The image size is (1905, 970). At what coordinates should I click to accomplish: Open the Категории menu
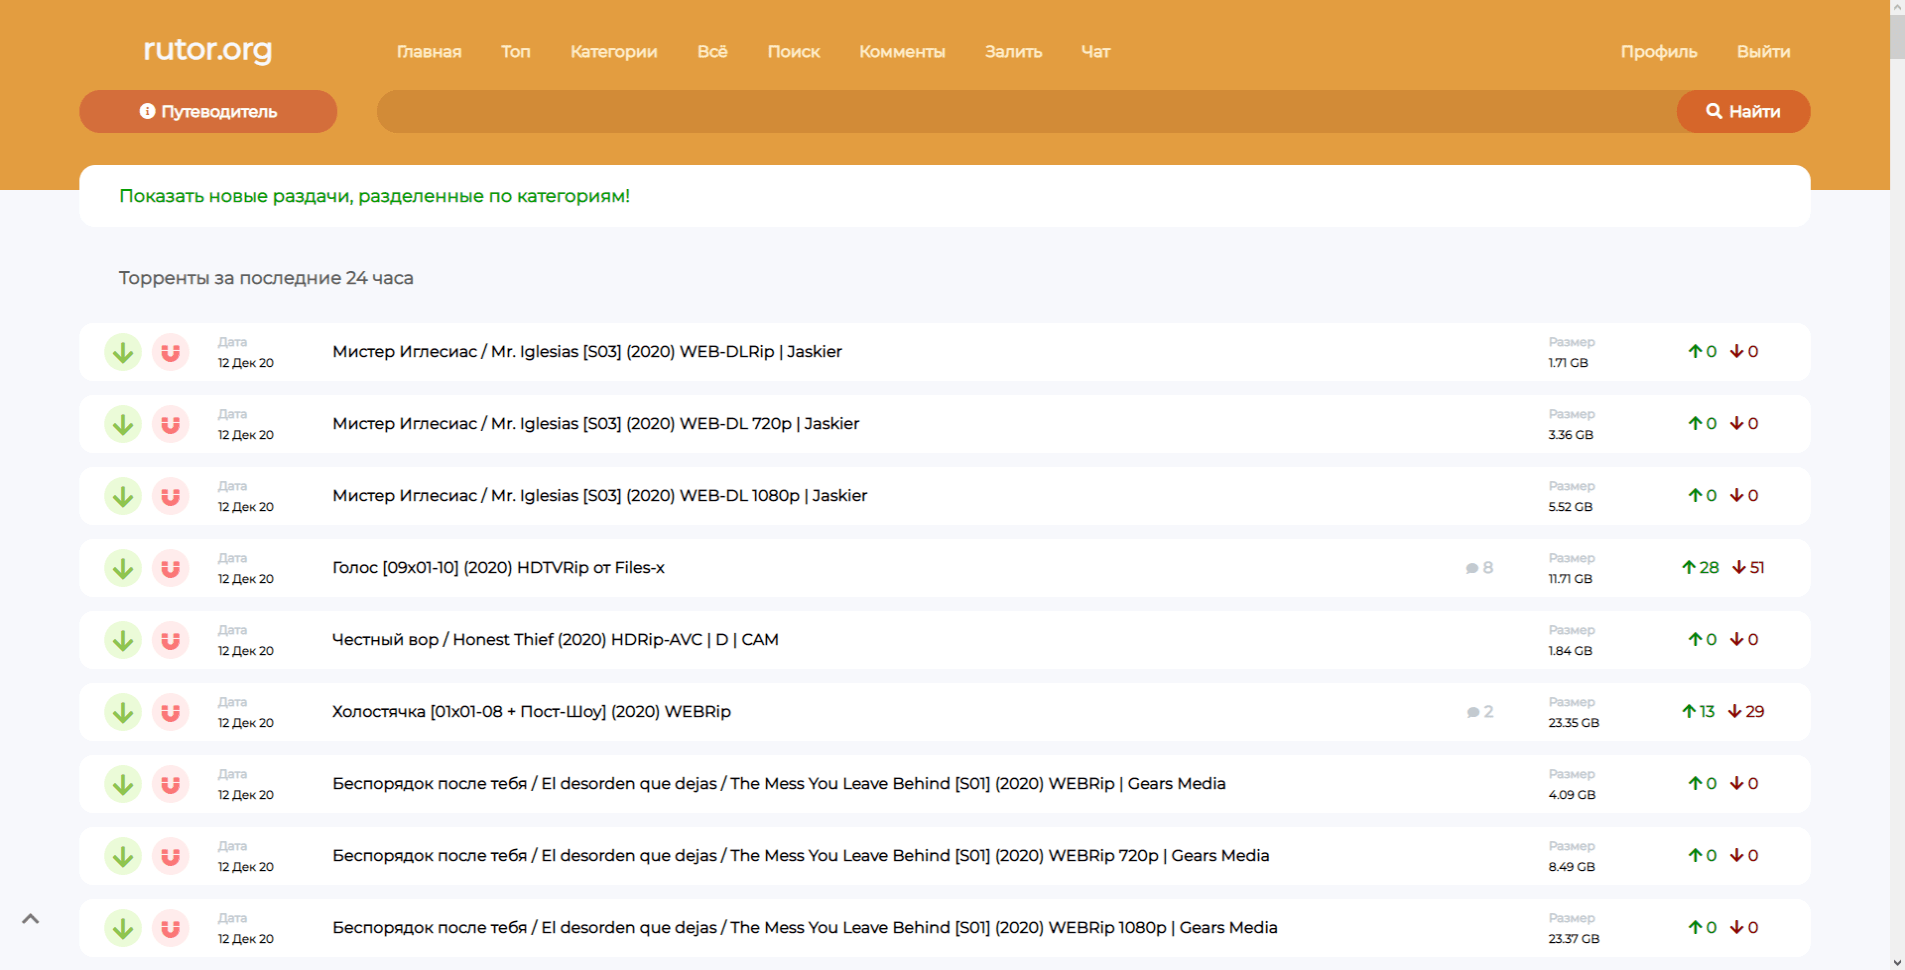click(613, 52)
